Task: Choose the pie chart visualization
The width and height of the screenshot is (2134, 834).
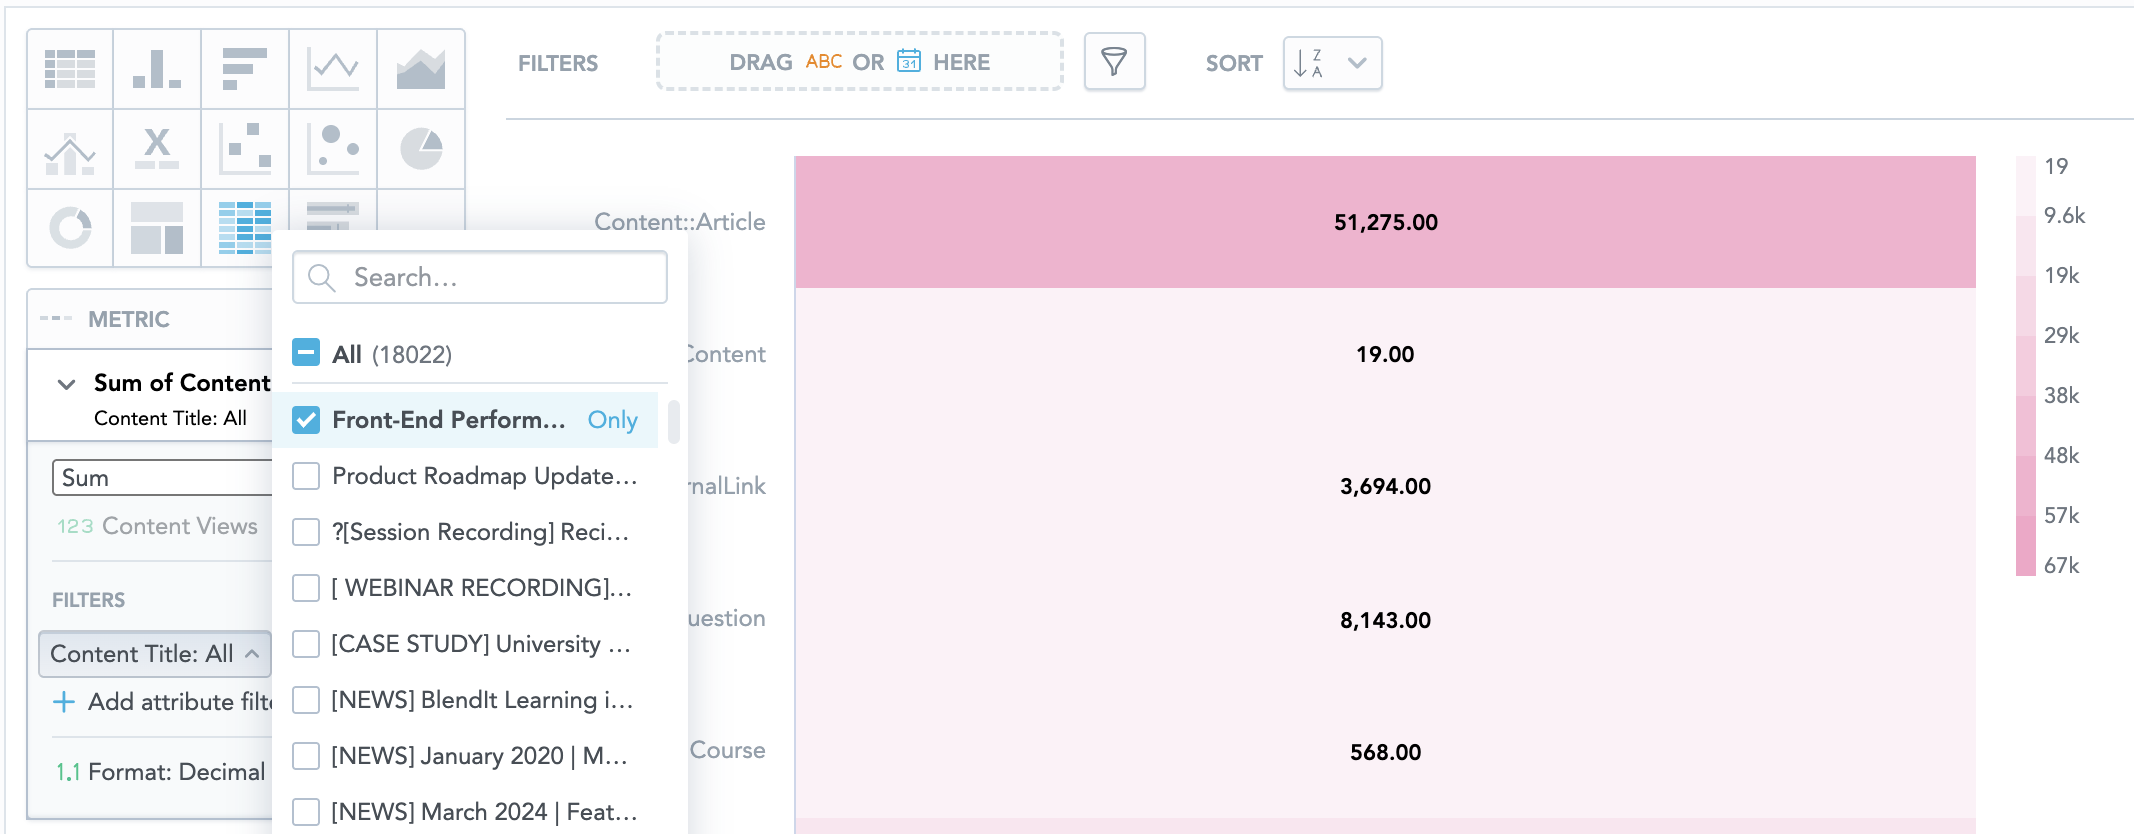Action: 421,149
